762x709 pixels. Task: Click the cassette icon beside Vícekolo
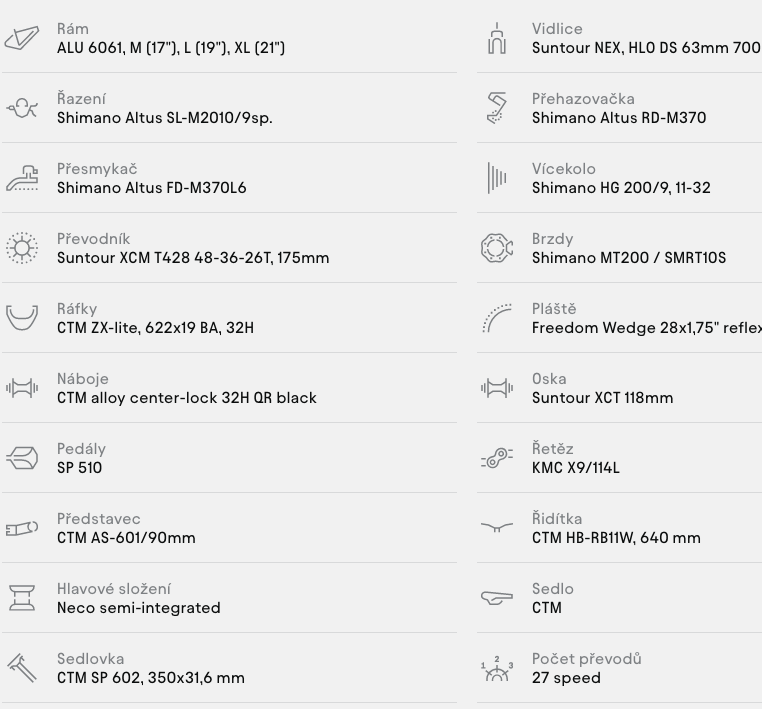coord(496,178)
